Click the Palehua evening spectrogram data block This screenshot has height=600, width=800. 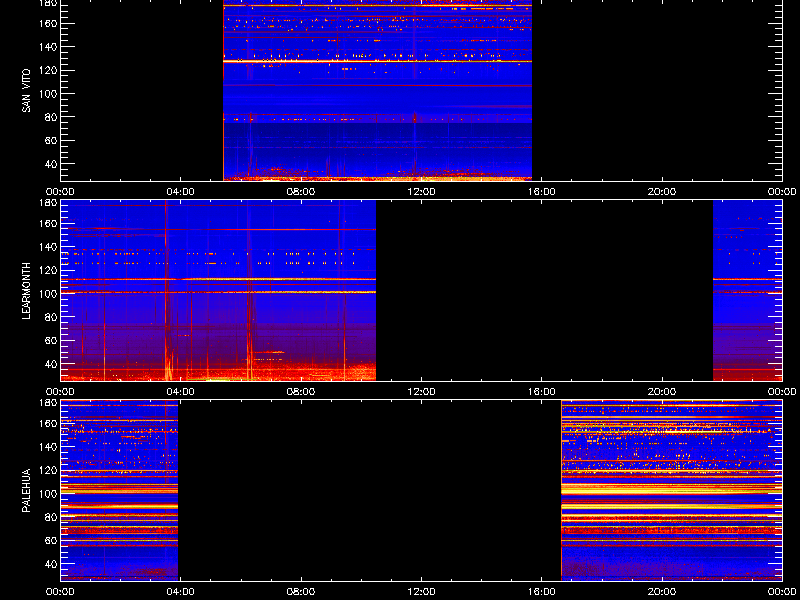pyautogui.click(x=671, y=490)
